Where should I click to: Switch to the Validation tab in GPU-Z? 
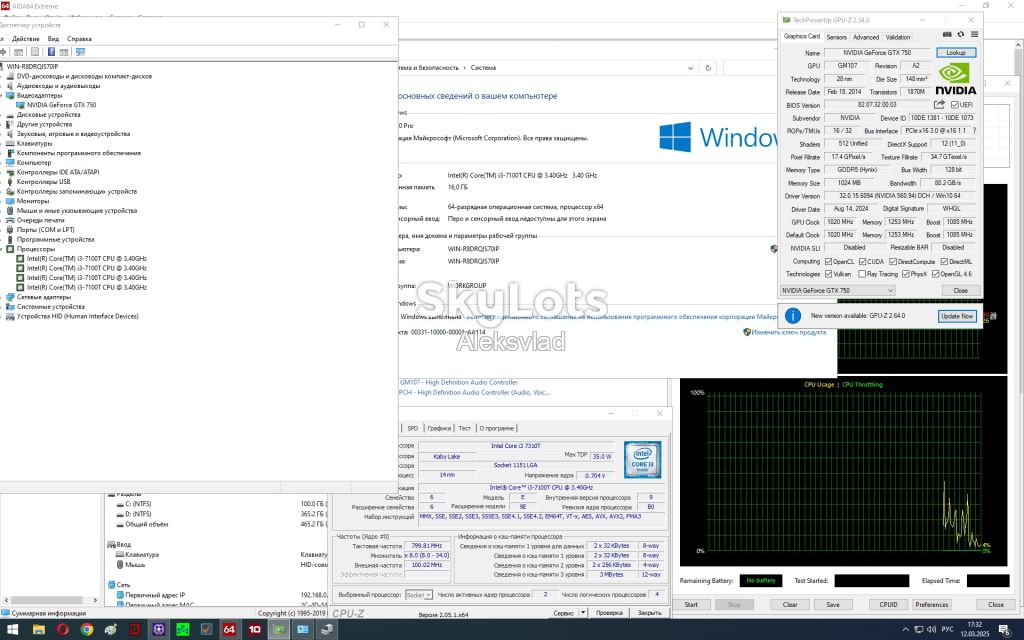pos(898,37)
